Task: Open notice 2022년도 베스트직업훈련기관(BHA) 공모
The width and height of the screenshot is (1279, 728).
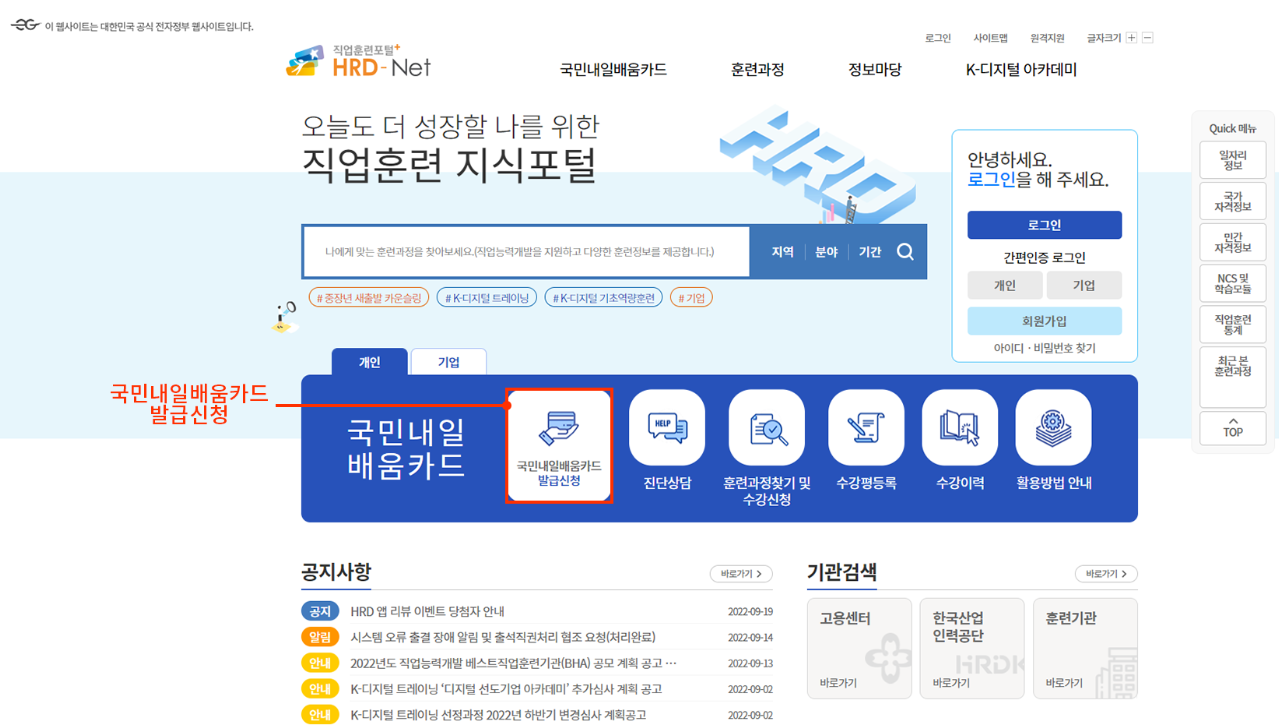Action: pos(514,663)
